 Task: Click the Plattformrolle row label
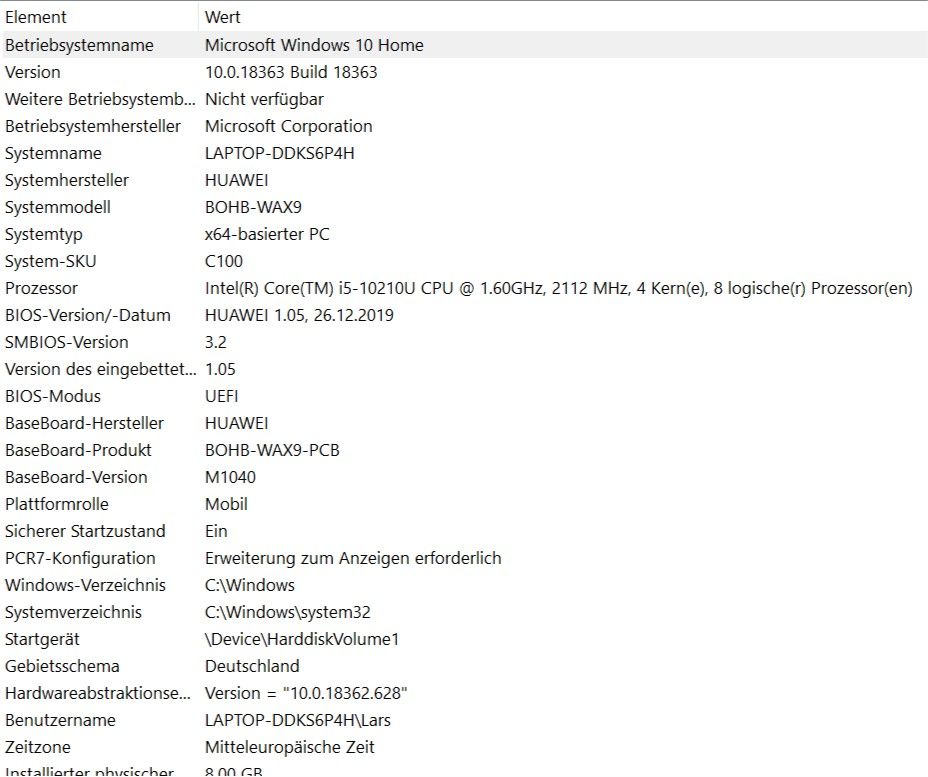[x=57, y=505]
